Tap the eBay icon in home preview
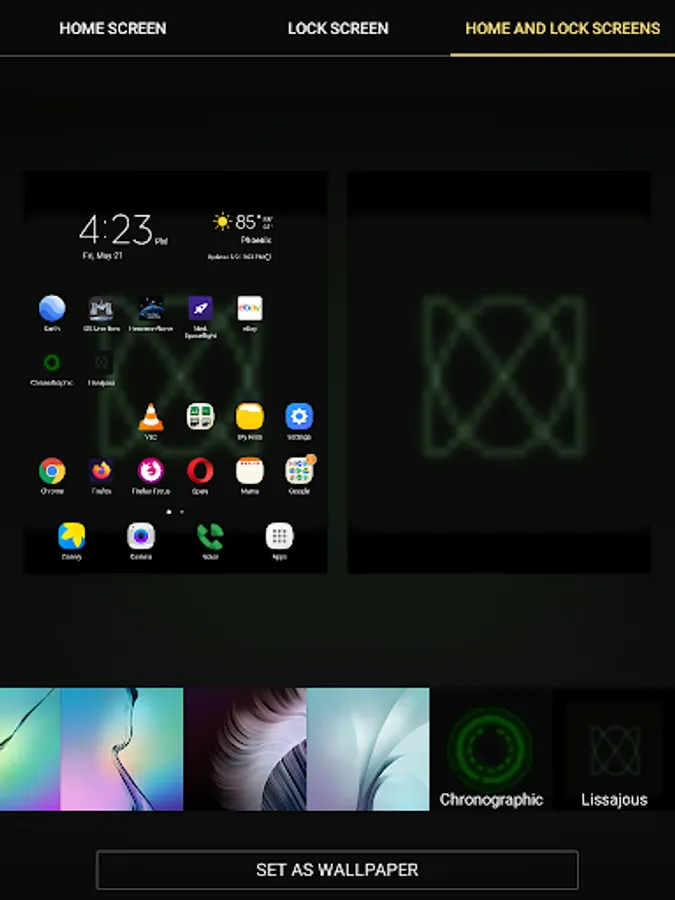Screen dimensions: 675x900 click(x=250, y=308)
